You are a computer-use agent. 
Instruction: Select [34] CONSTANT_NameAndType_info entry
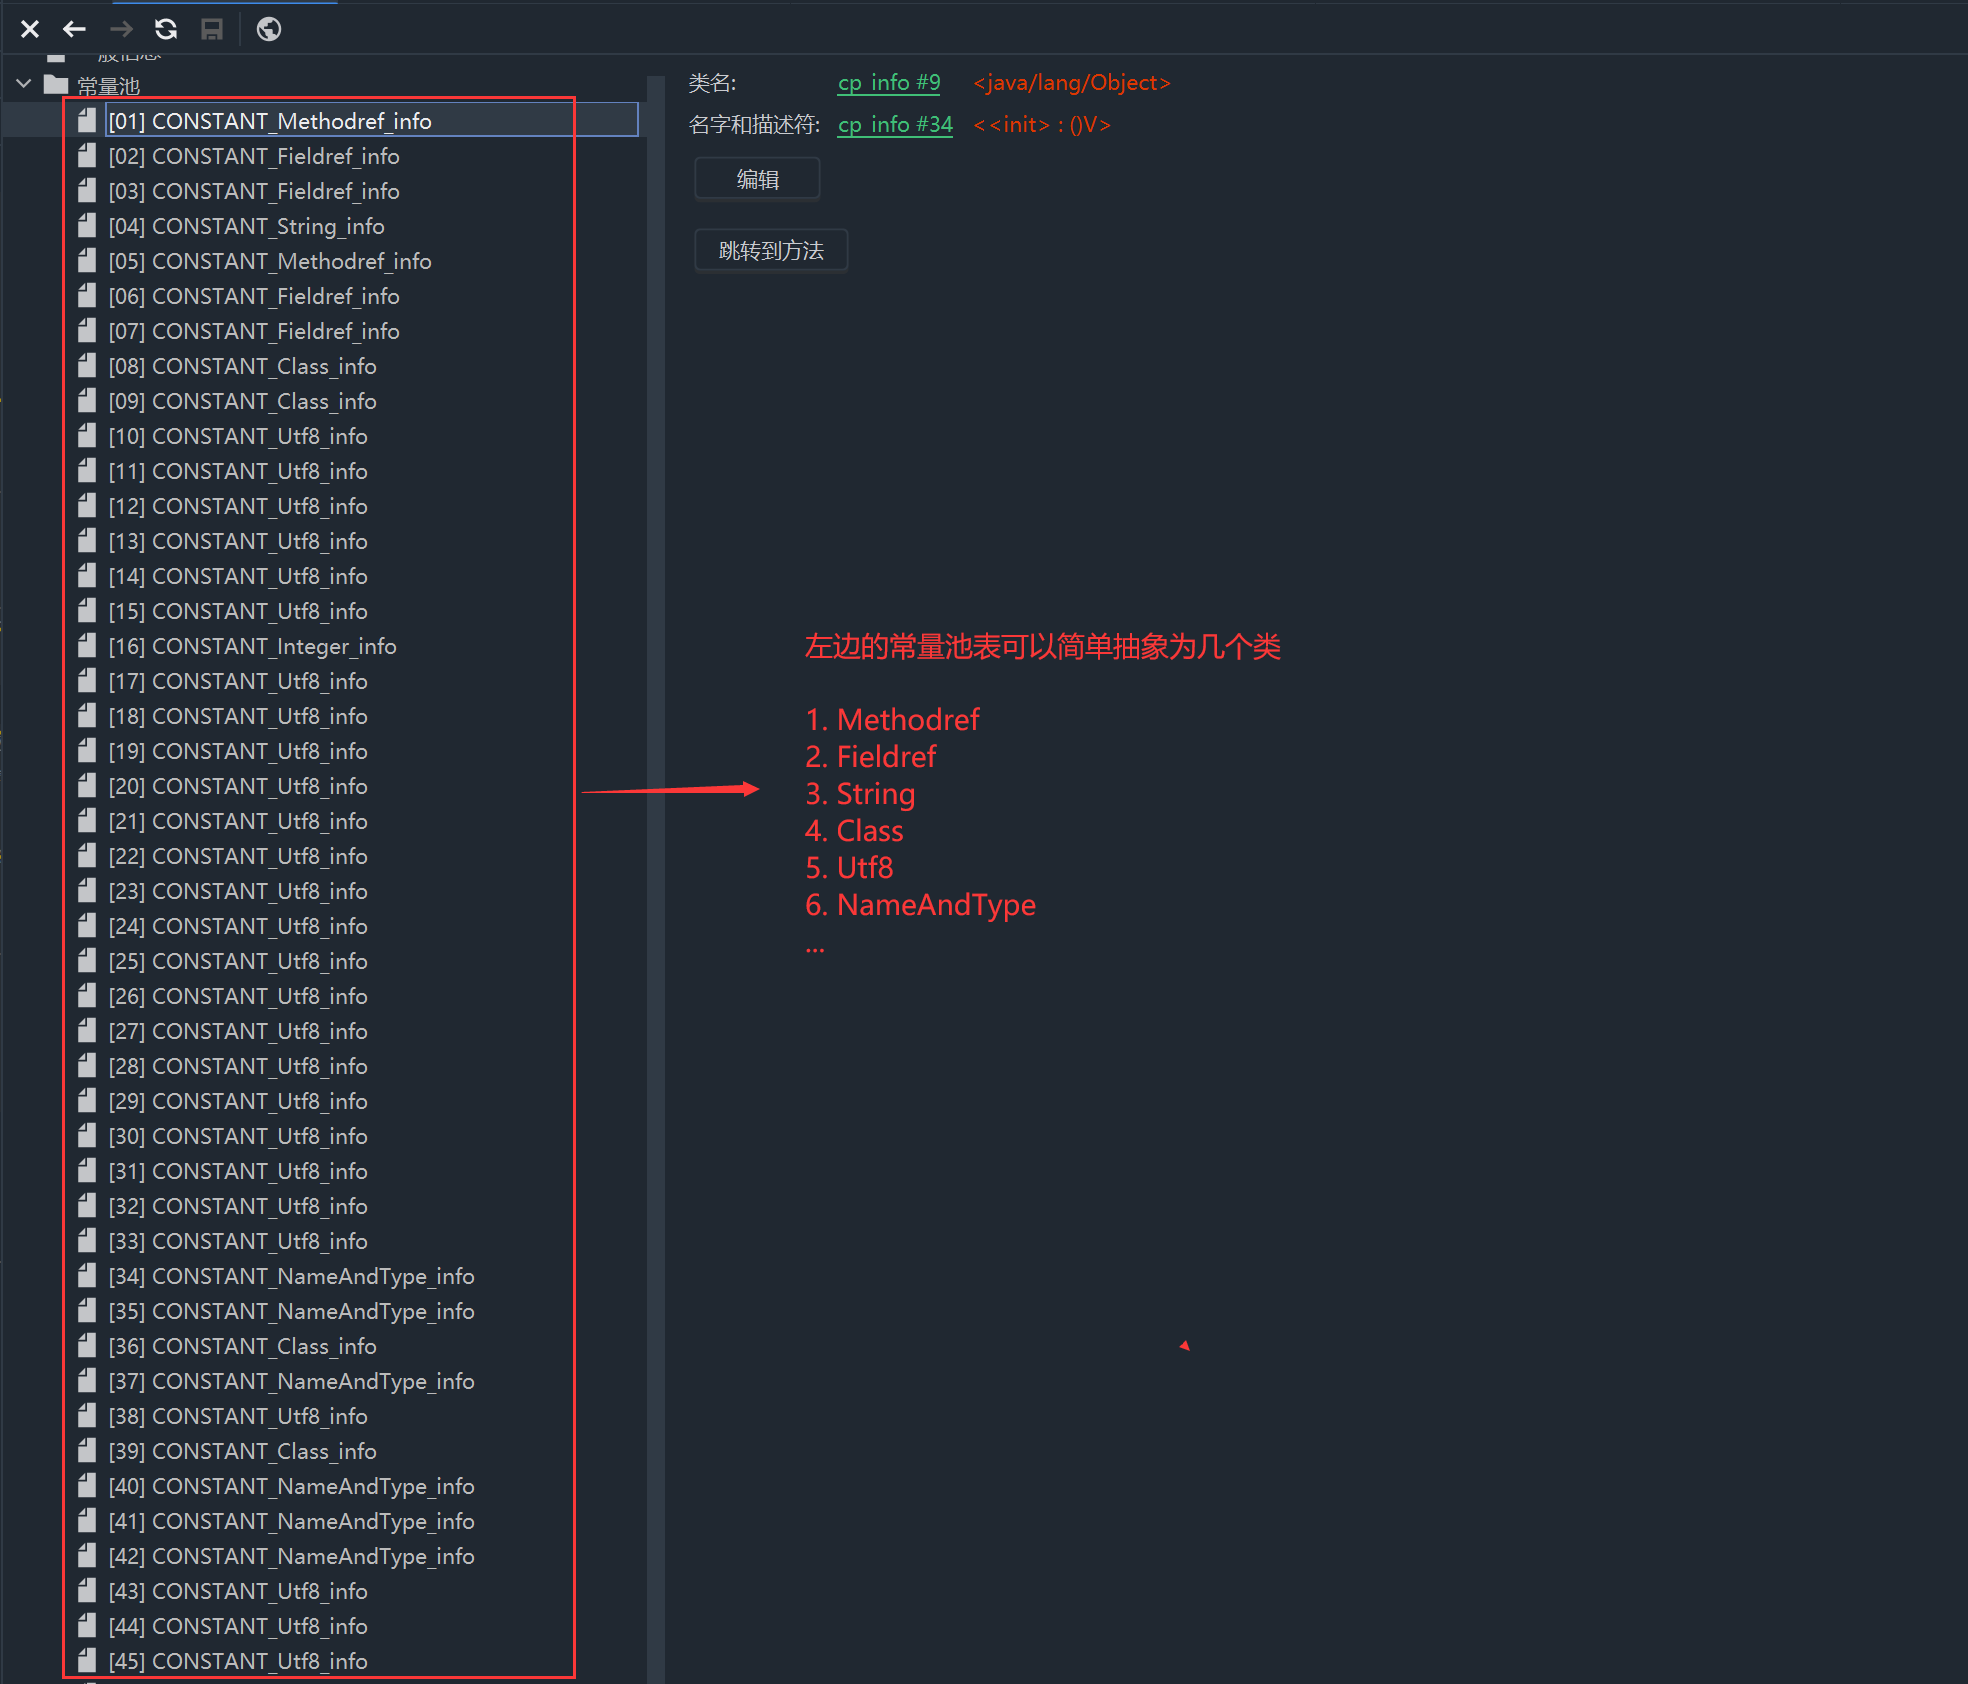click(x=291, y=1276)
